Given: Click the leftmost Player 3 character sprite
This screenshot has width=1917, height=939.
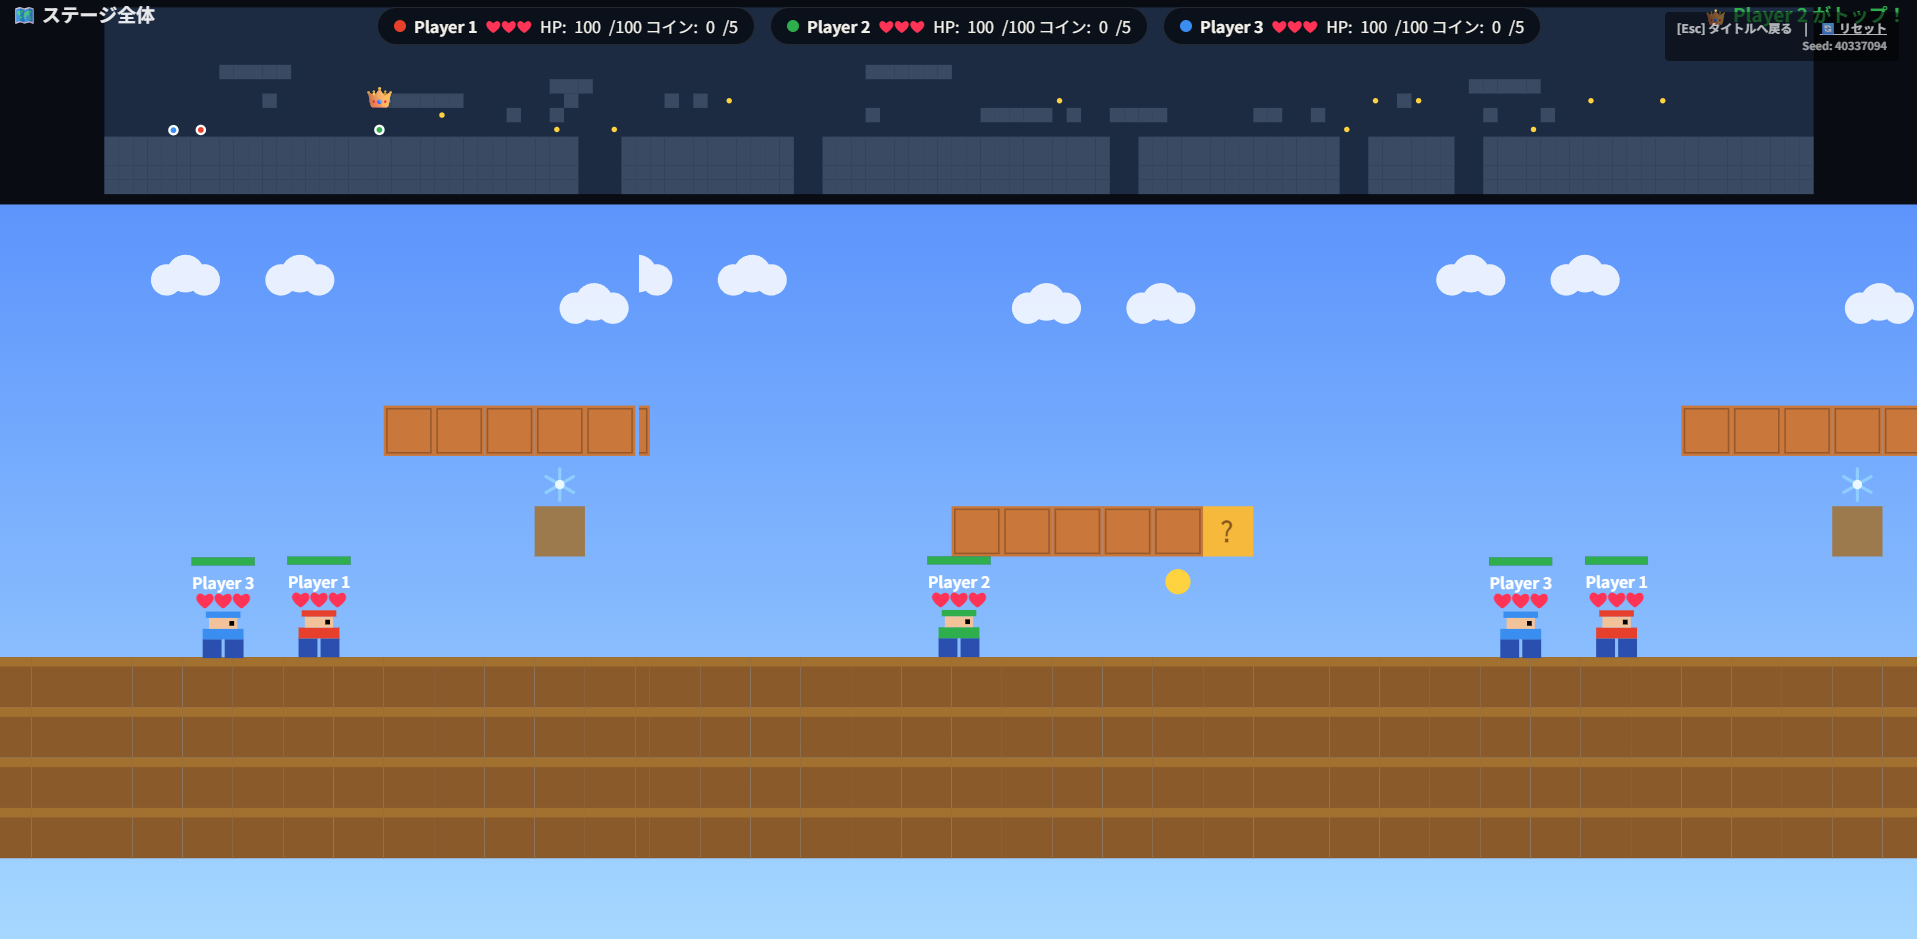Looking at the screenshot, I should click(x=223, y=634).
